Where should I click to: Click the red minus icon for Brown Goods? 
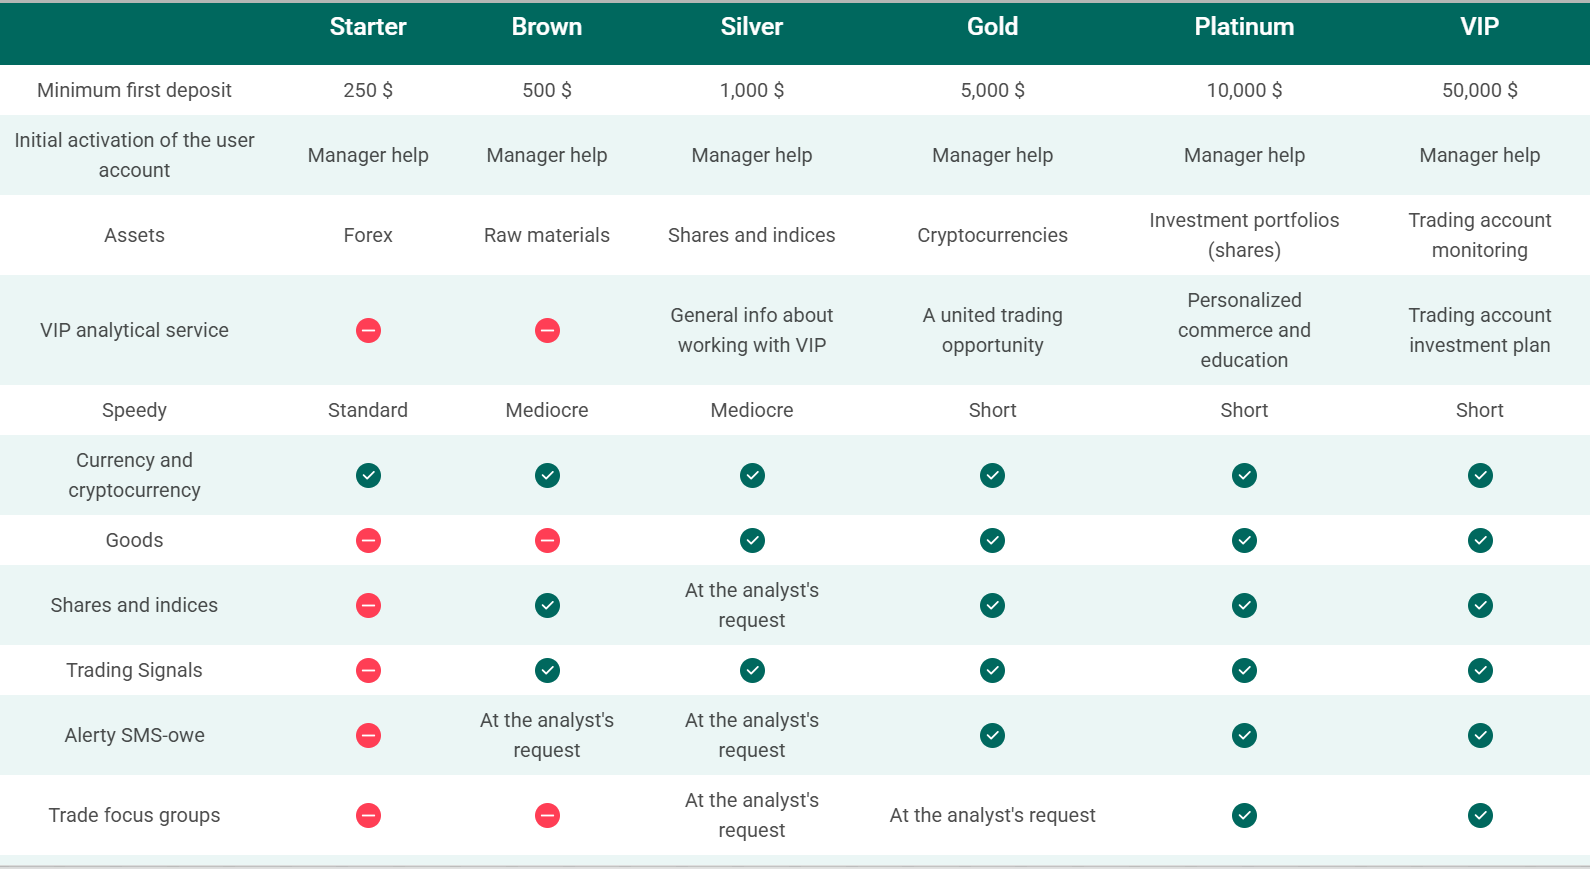pyautogui.click(x=547, y=540)
